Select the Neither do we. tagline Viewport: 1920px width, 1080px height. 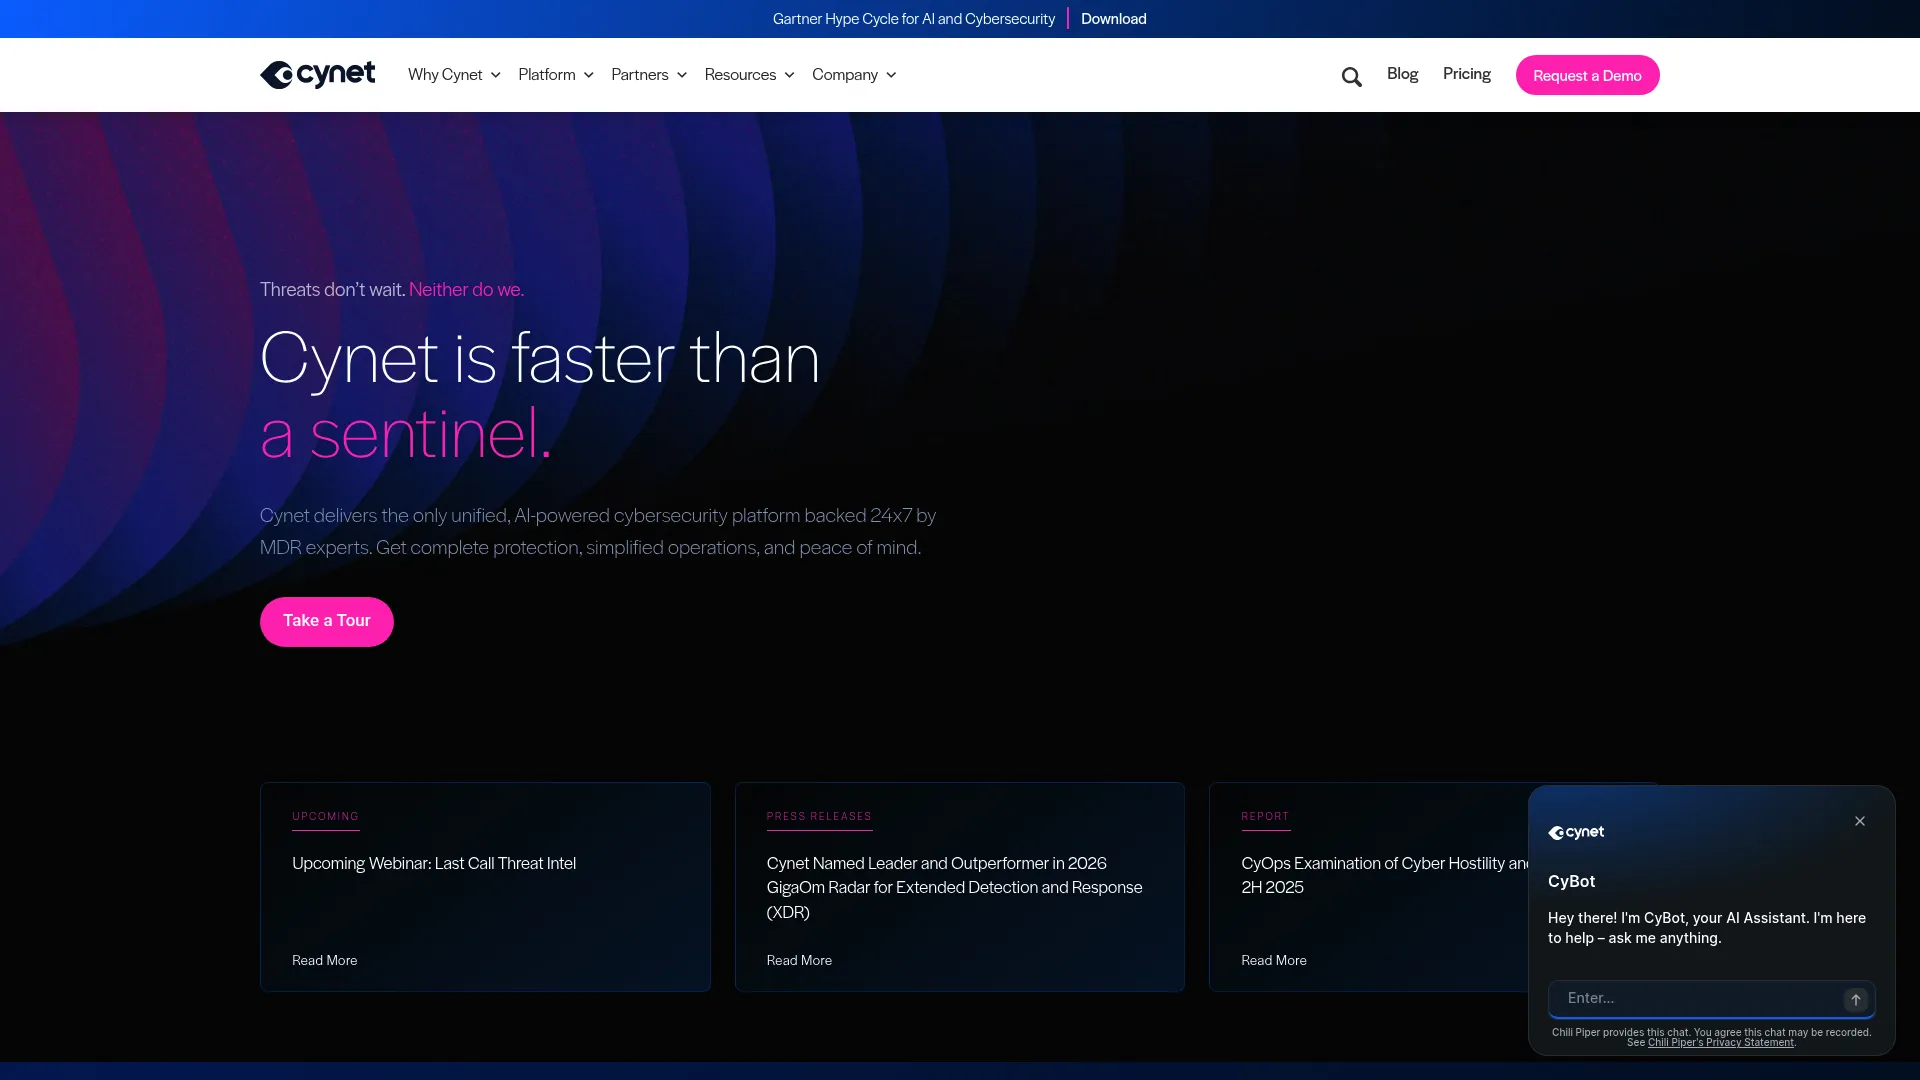pyautogui.click(x=466, y=289)
